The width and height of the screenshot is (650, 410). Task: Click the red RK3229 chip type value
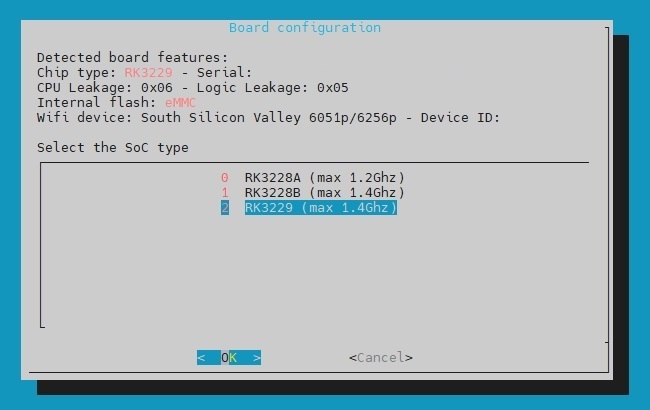[x=148, y=73]
